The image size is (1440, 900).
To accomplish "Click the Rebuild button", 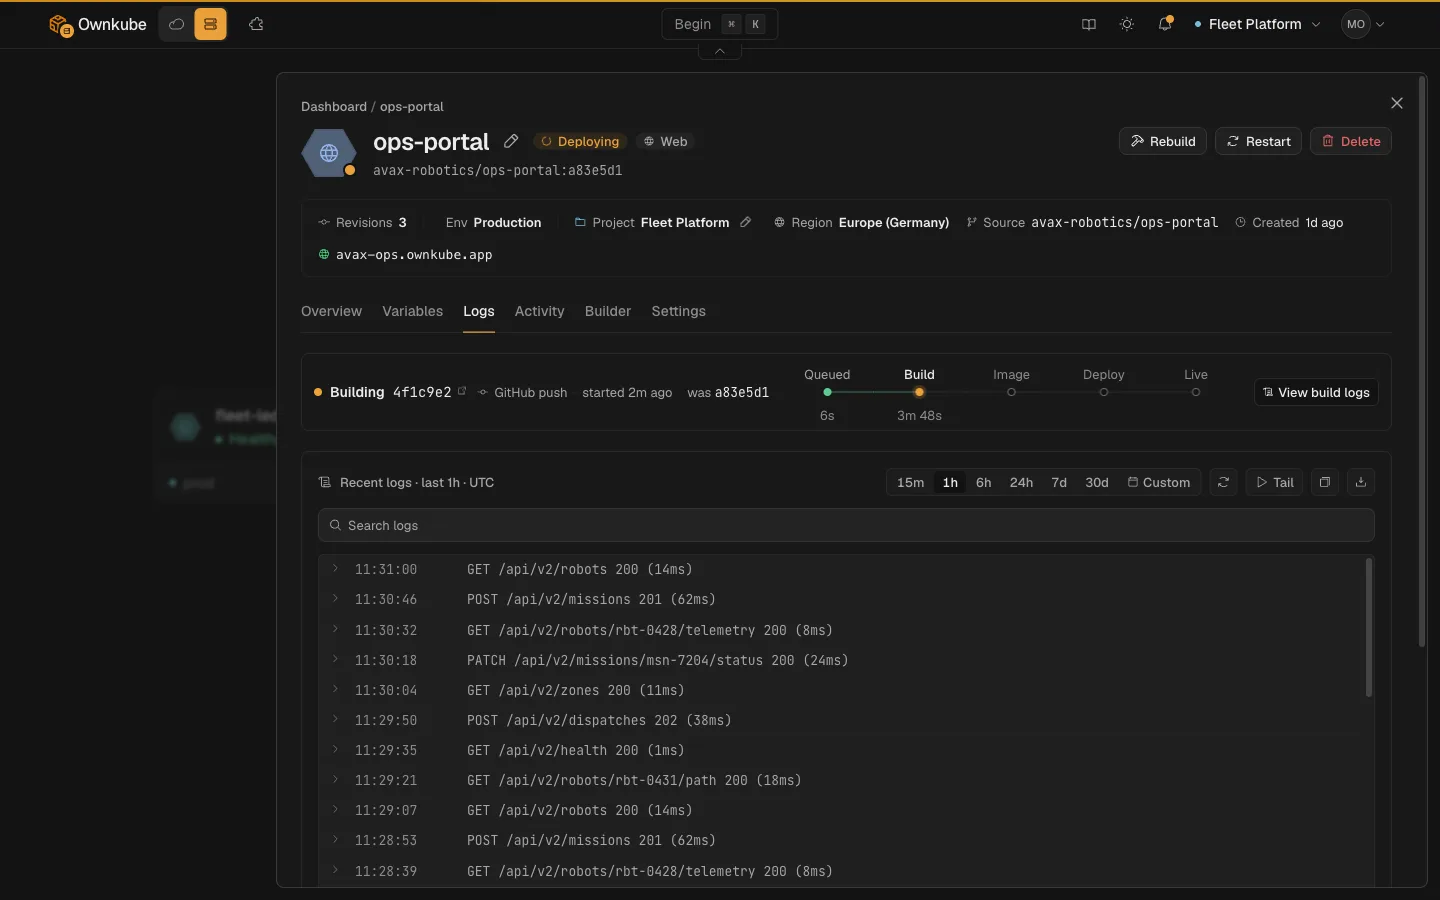I will 1163,141.
